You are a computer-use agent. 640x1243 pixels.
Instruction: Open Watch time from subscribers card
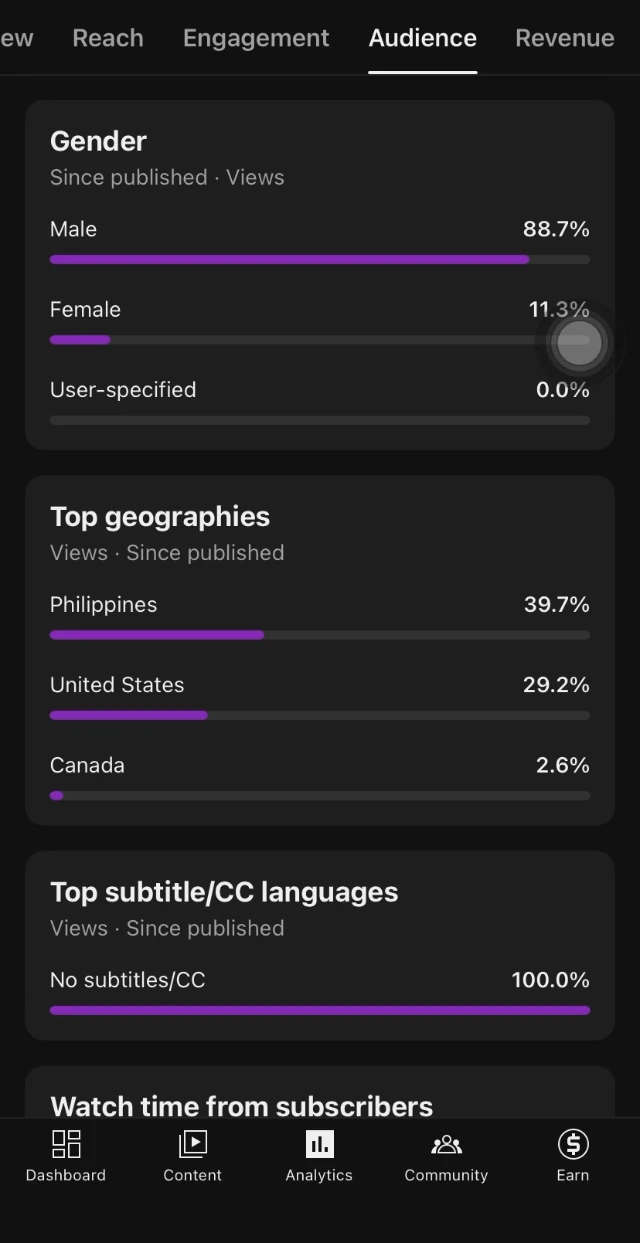pyautogui.click(x=242, y=1105)
